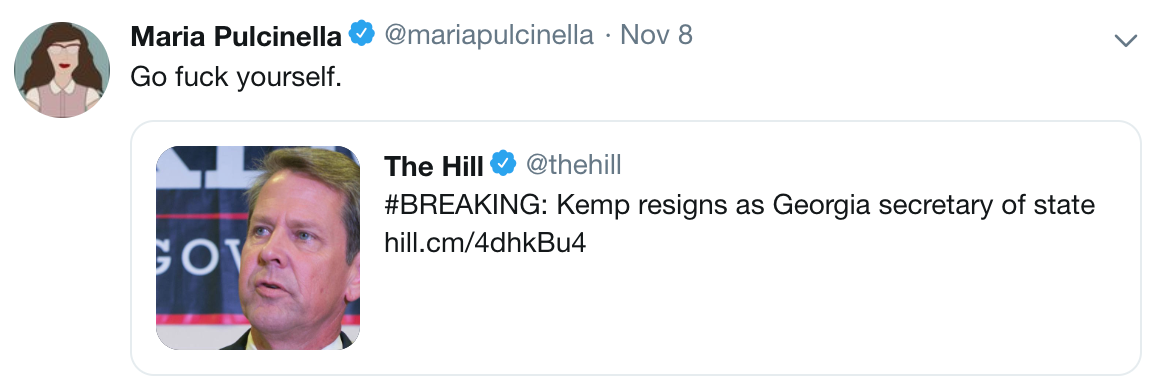
Task: Select the main tweet's short text line
Action: [x=236, y=77]
